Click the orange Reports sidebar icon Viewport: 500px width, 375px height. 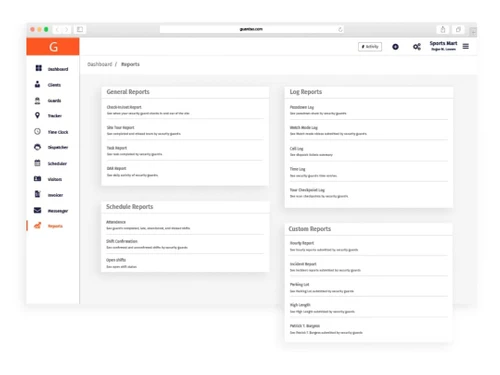point(38,226)
